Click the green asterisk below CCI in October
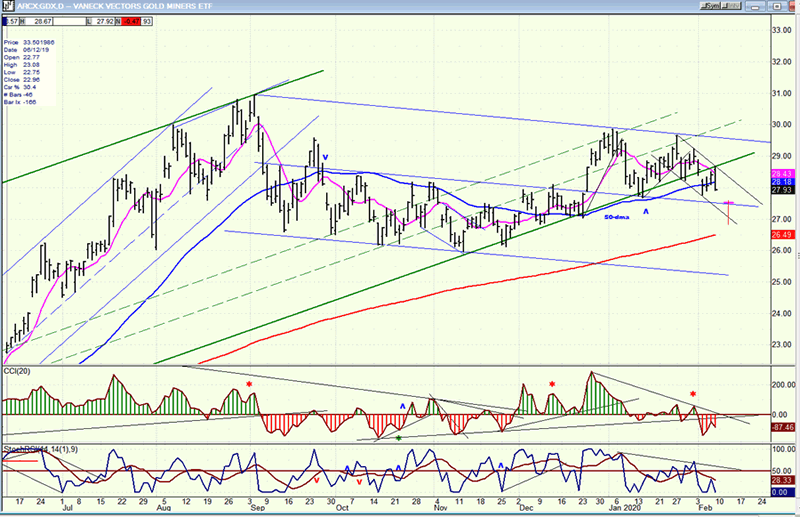The width and height of the screenshot is (800, 517). click(x=399, y=438)
